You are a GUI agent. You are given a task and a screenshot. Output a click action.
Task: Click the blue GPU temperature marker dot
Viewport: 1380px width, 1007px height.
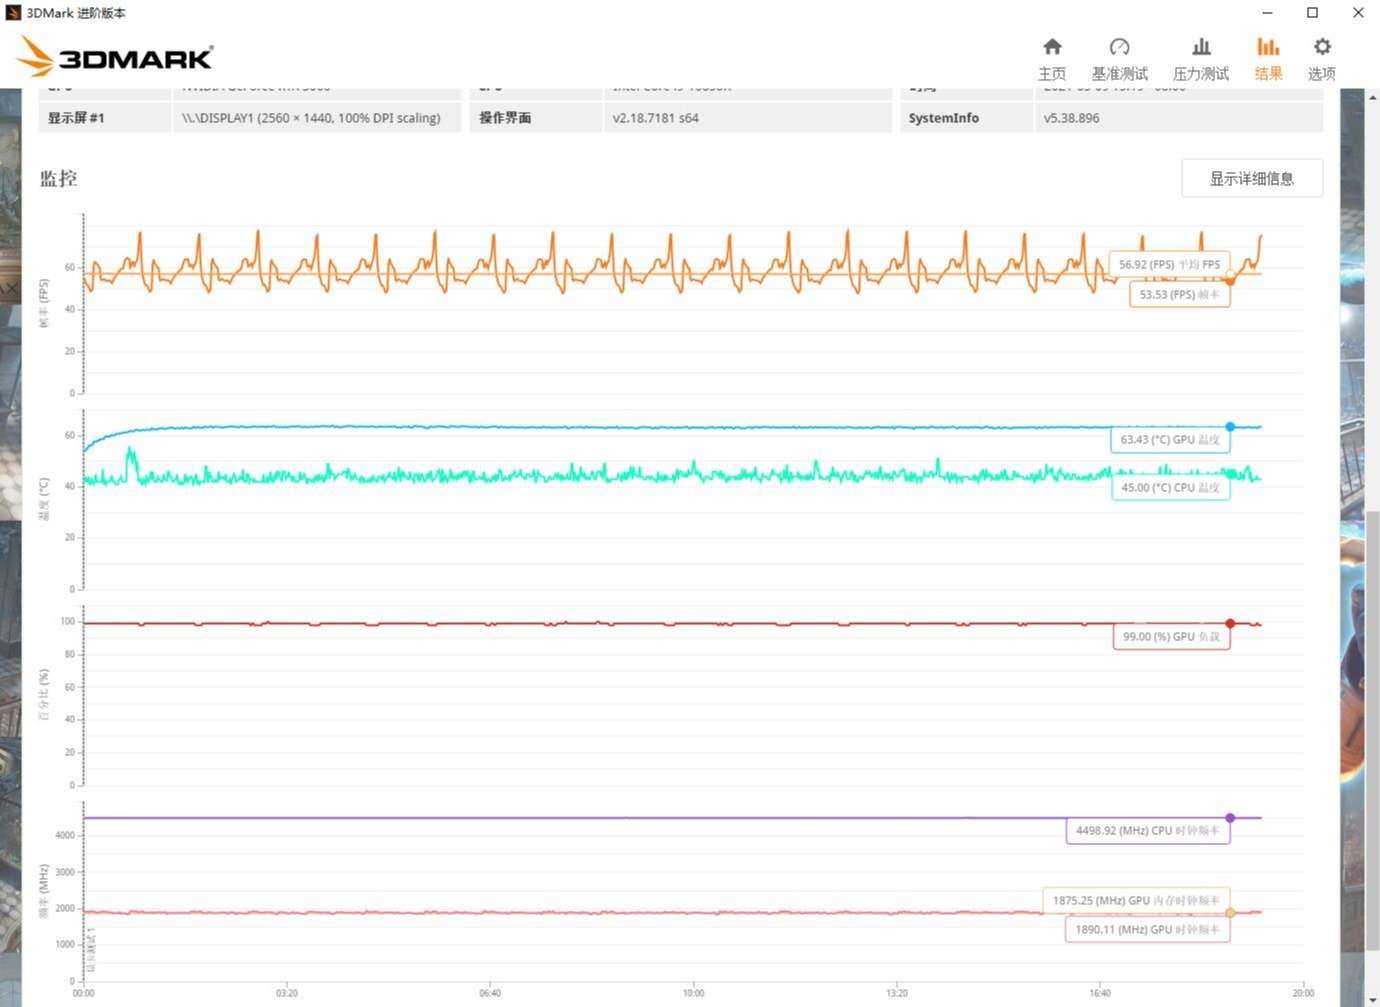[x=1230, y=427]
